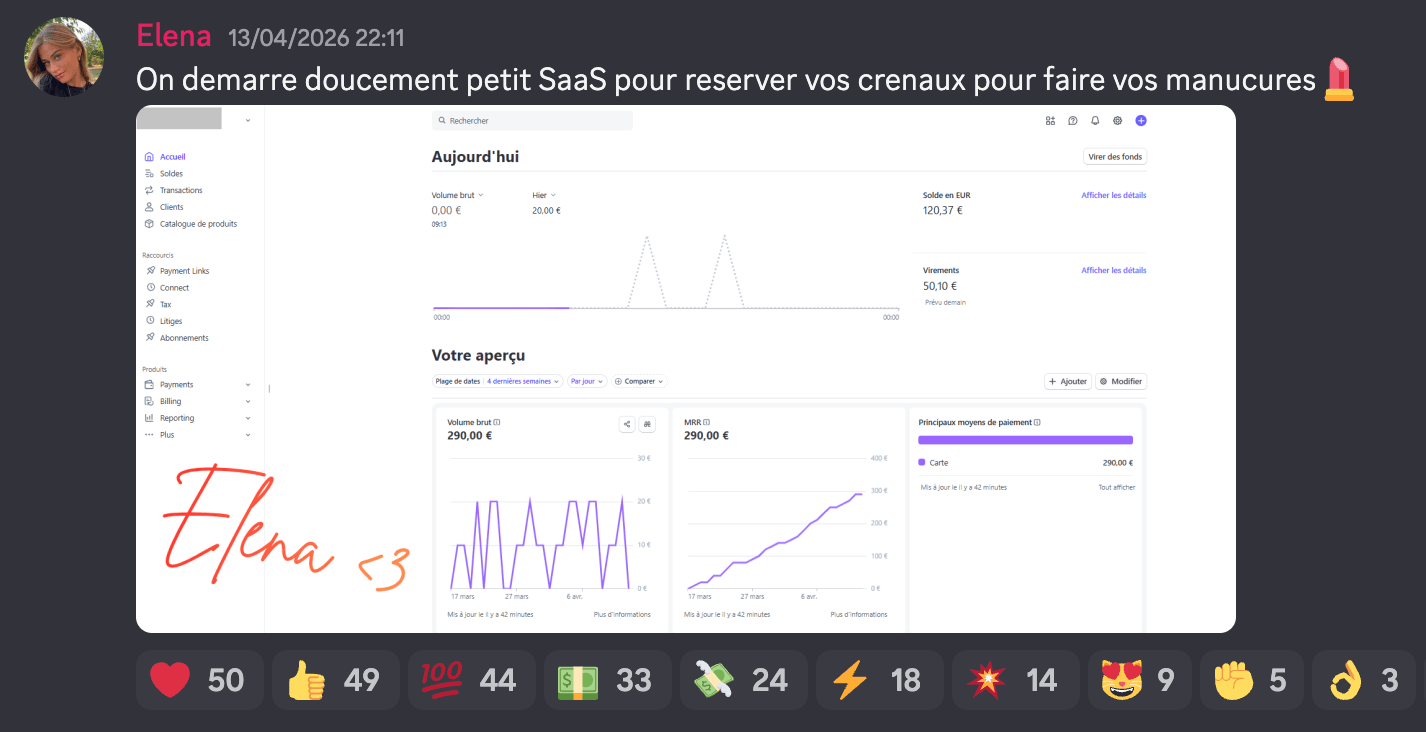1426x732 pixels.
Task: Click the purple payment methods bar
Action: 1025,440
